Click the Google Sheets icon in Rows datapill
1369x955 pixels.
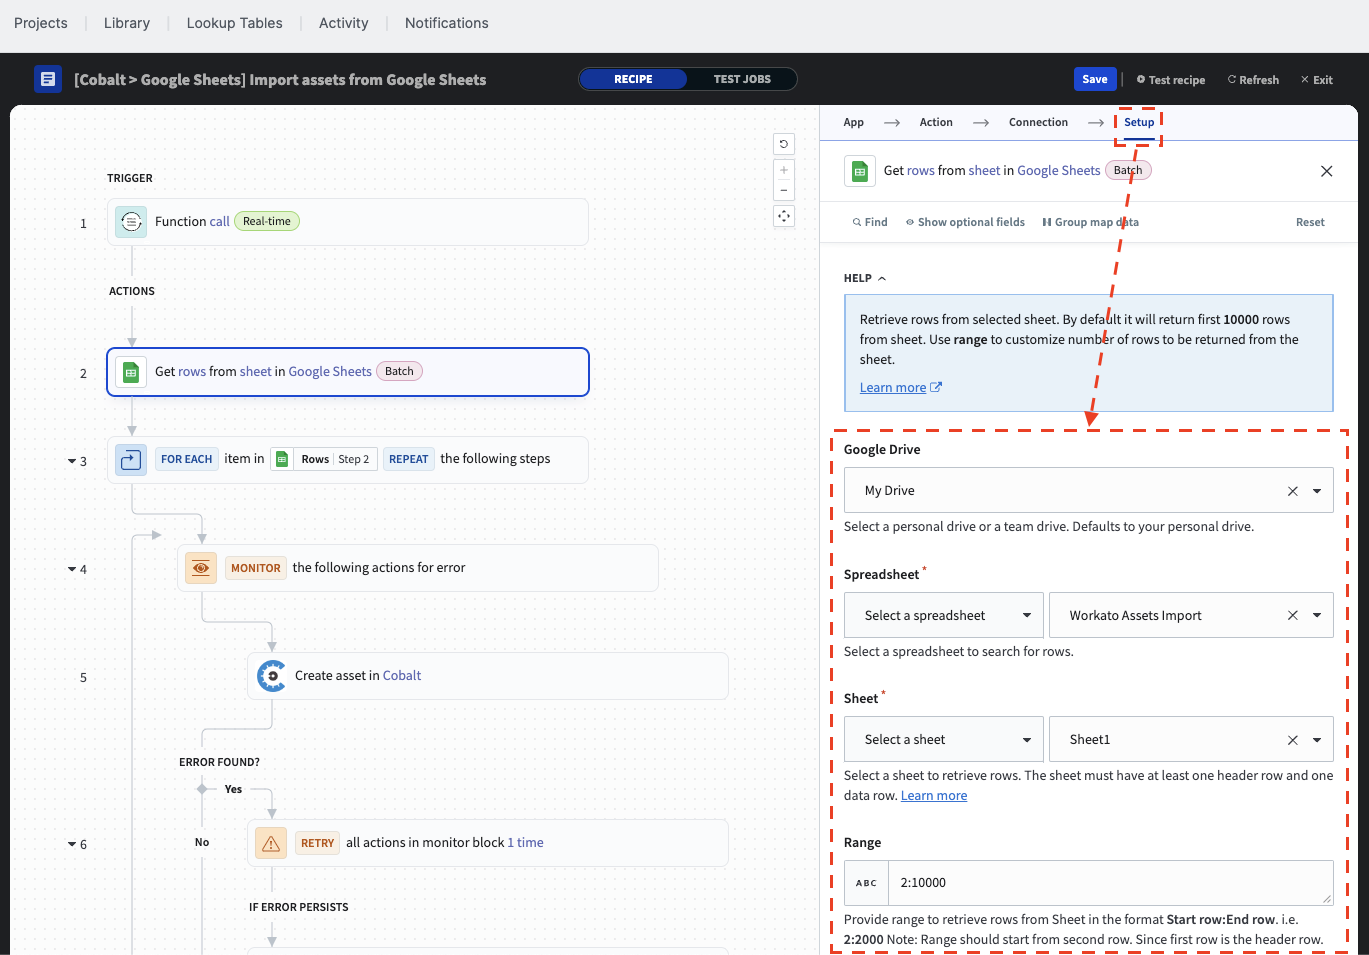click(x=282, y=459)
